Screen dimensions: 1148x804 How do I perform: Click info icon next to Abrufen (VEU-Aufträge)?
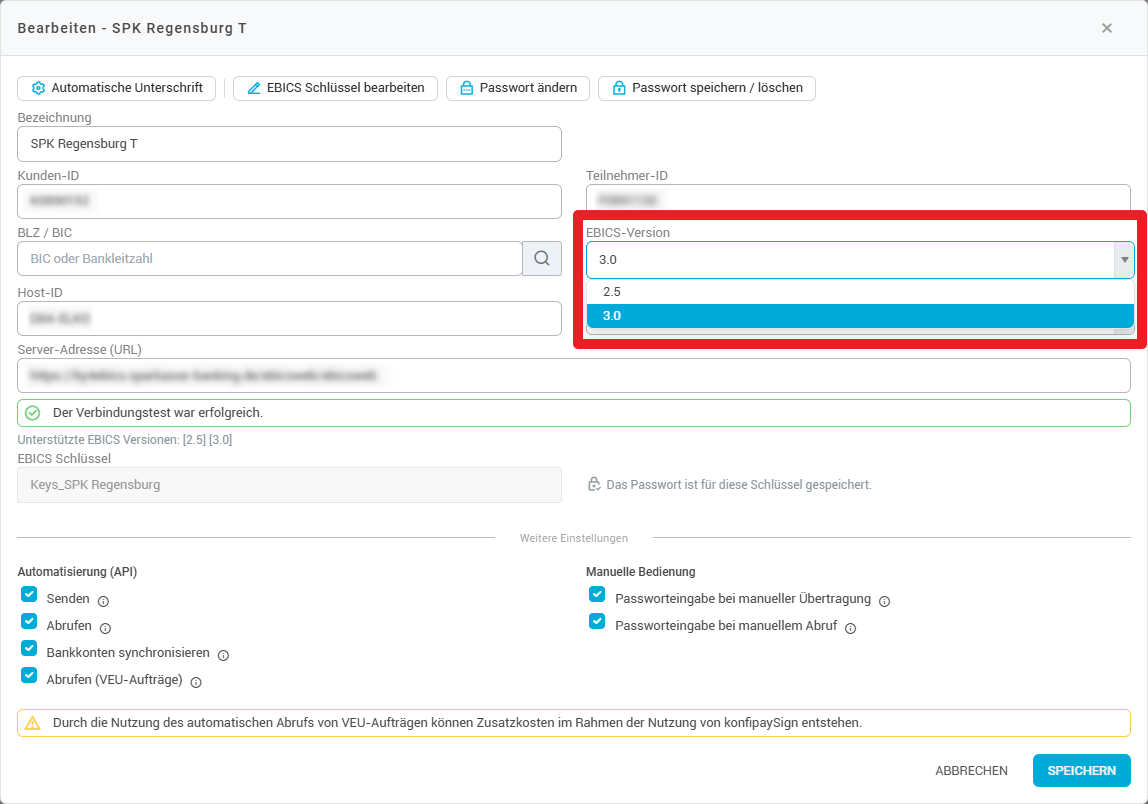coord(196,682)
